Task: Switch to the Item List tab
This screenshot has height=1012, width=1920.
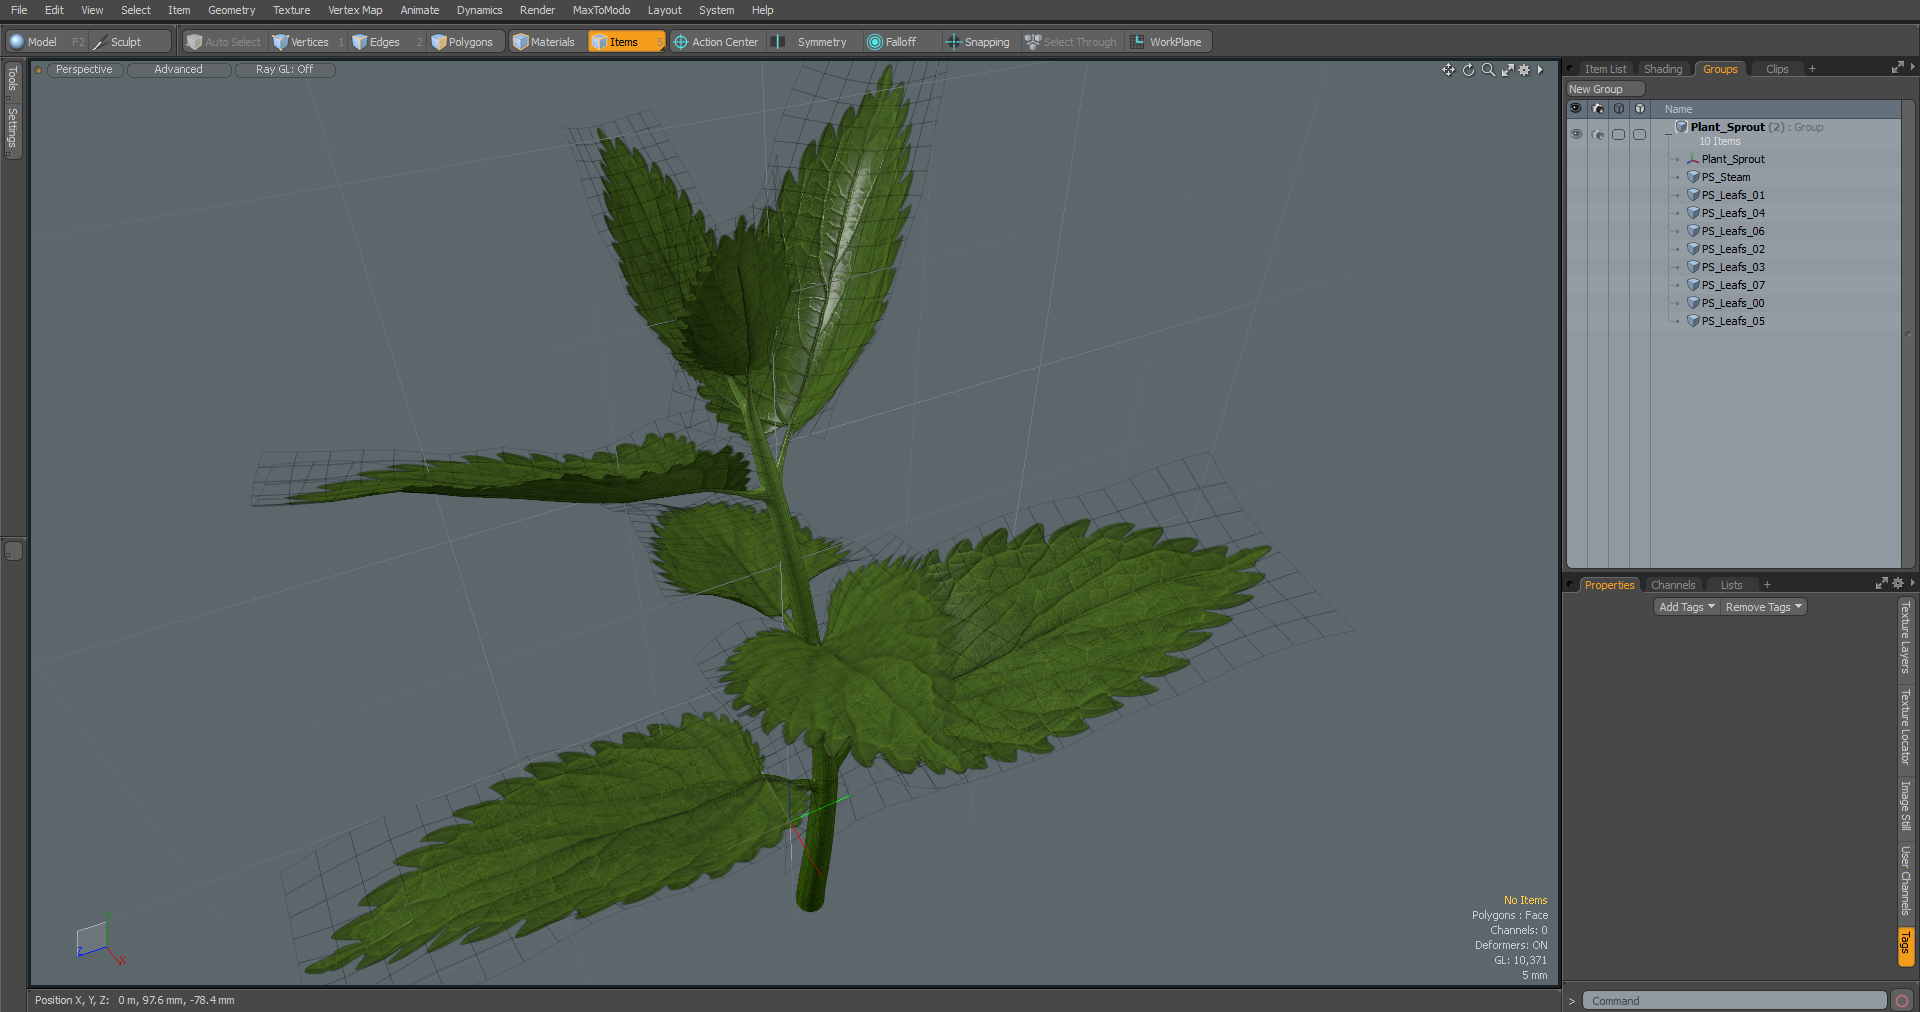Action: pyautogui.click(x=1605, y=69)
